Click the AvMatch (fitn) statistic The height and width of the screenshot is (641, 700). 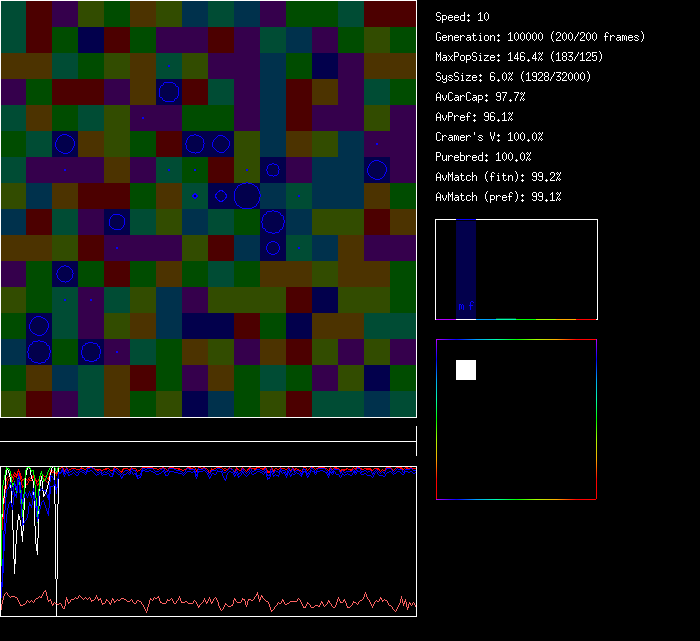click(x=499, y=177)
